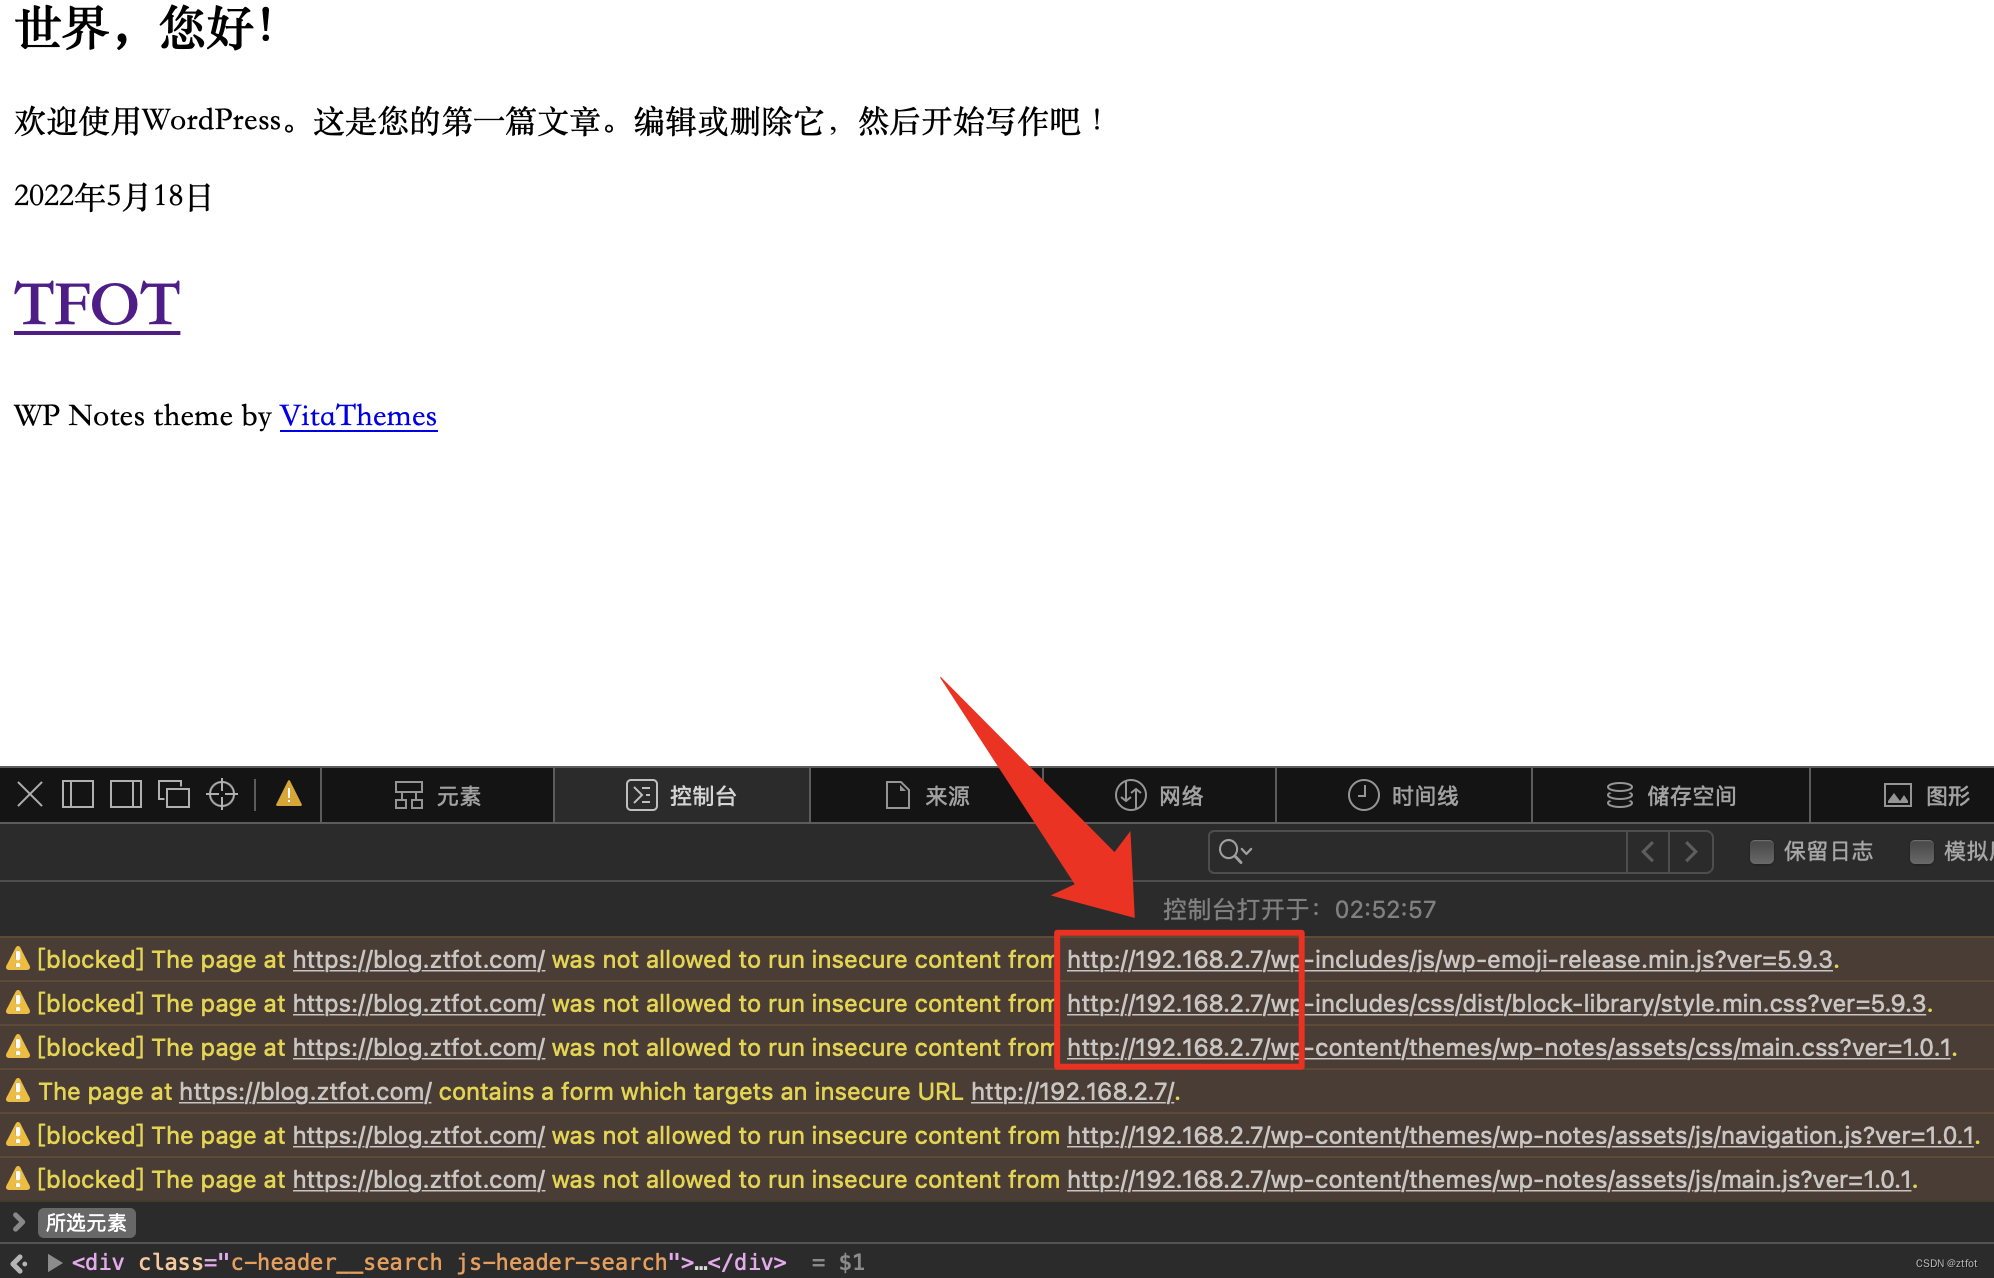This screenshot has height=1278, width=1994.
Task: Expand the 所选元素 console entry
Action: tap(18, 1222)
